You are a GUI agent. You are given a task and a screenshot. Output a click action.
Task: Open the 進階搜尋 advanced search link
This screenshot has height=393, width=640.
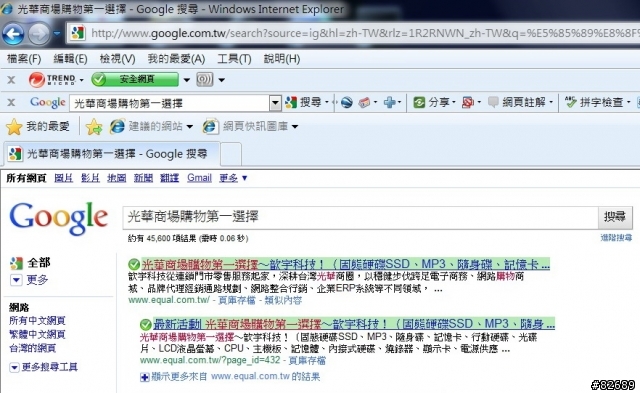point(616,238)
